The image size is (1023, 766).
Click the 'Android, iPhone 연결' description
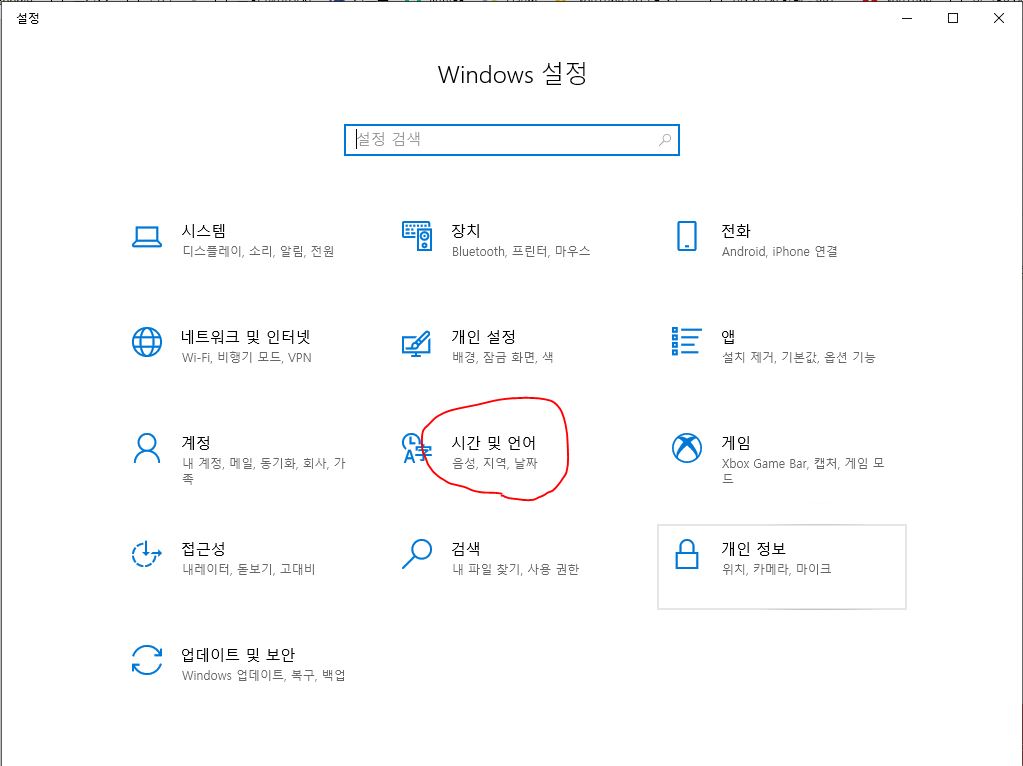point(780,251)
